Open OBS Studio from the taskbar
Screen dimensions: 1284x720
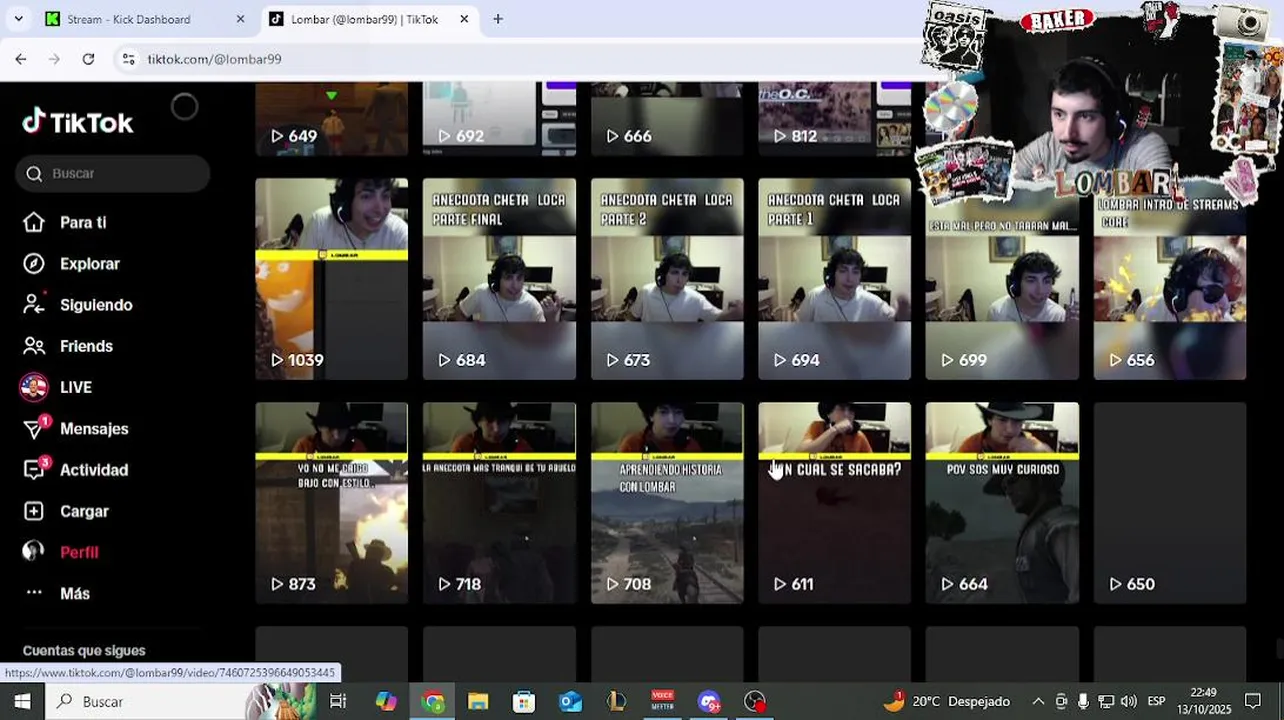[x=755, y=702]
